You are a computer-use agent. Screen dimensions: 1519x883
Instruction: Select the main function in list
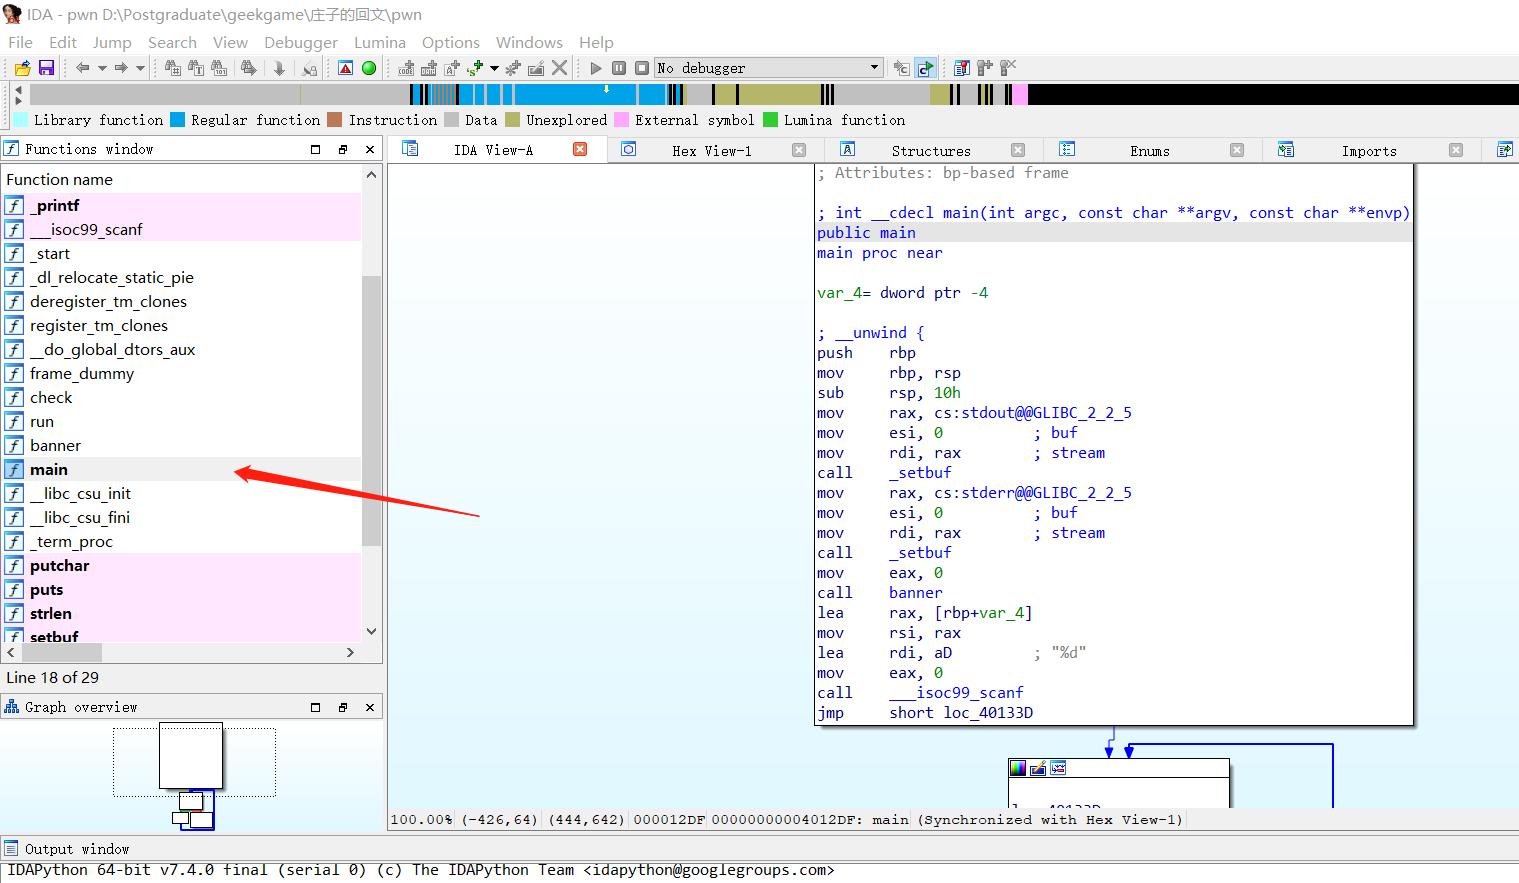[x=181, y=469]
